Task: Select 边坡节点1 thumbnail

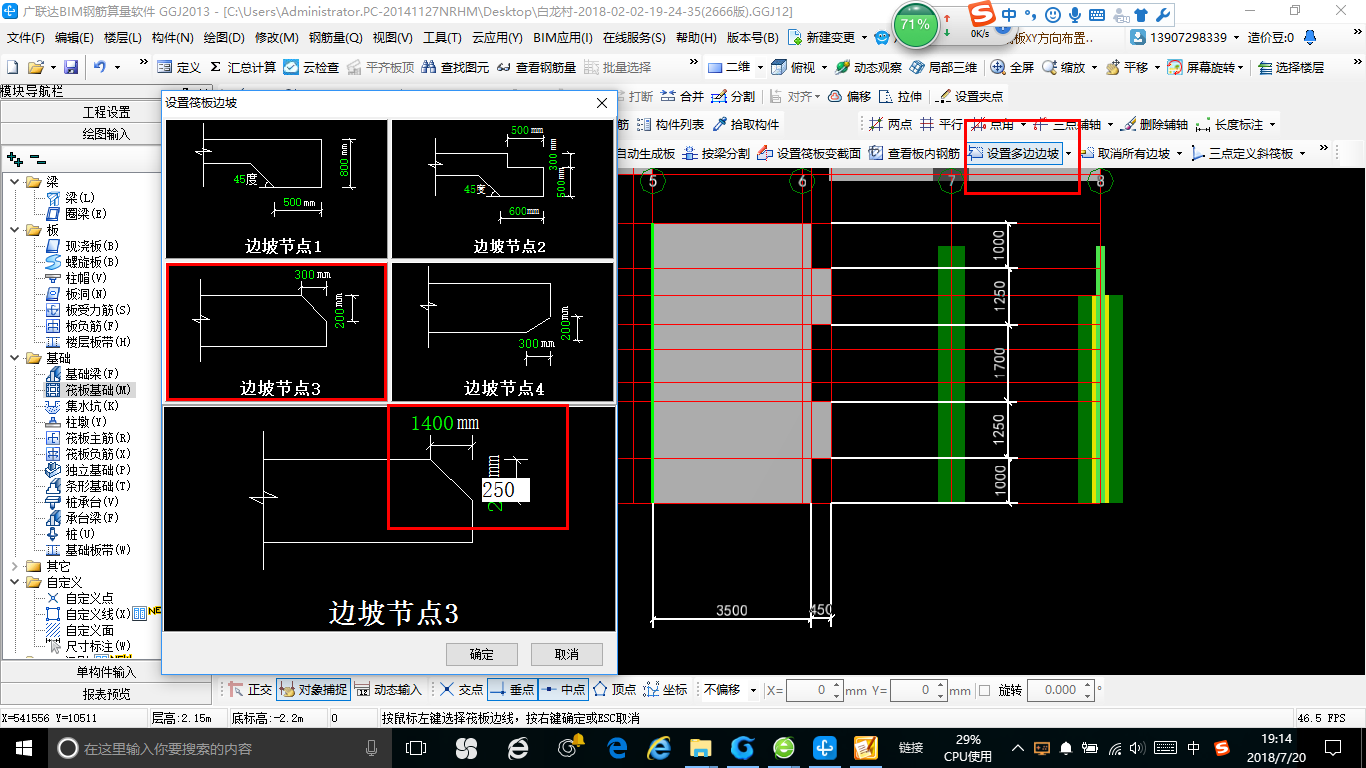Action: (x=276, y=189)
